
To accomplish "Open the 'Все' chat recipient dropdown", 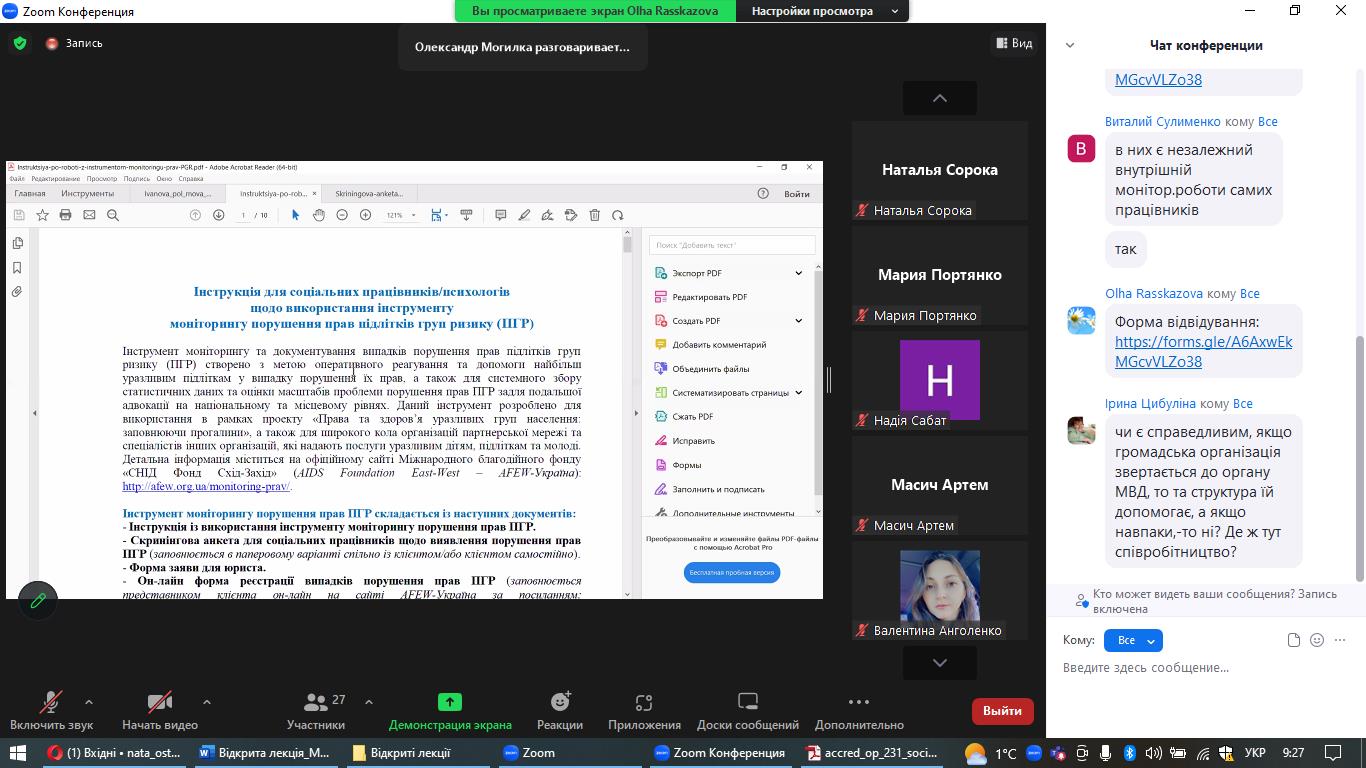I will 1133,640.
